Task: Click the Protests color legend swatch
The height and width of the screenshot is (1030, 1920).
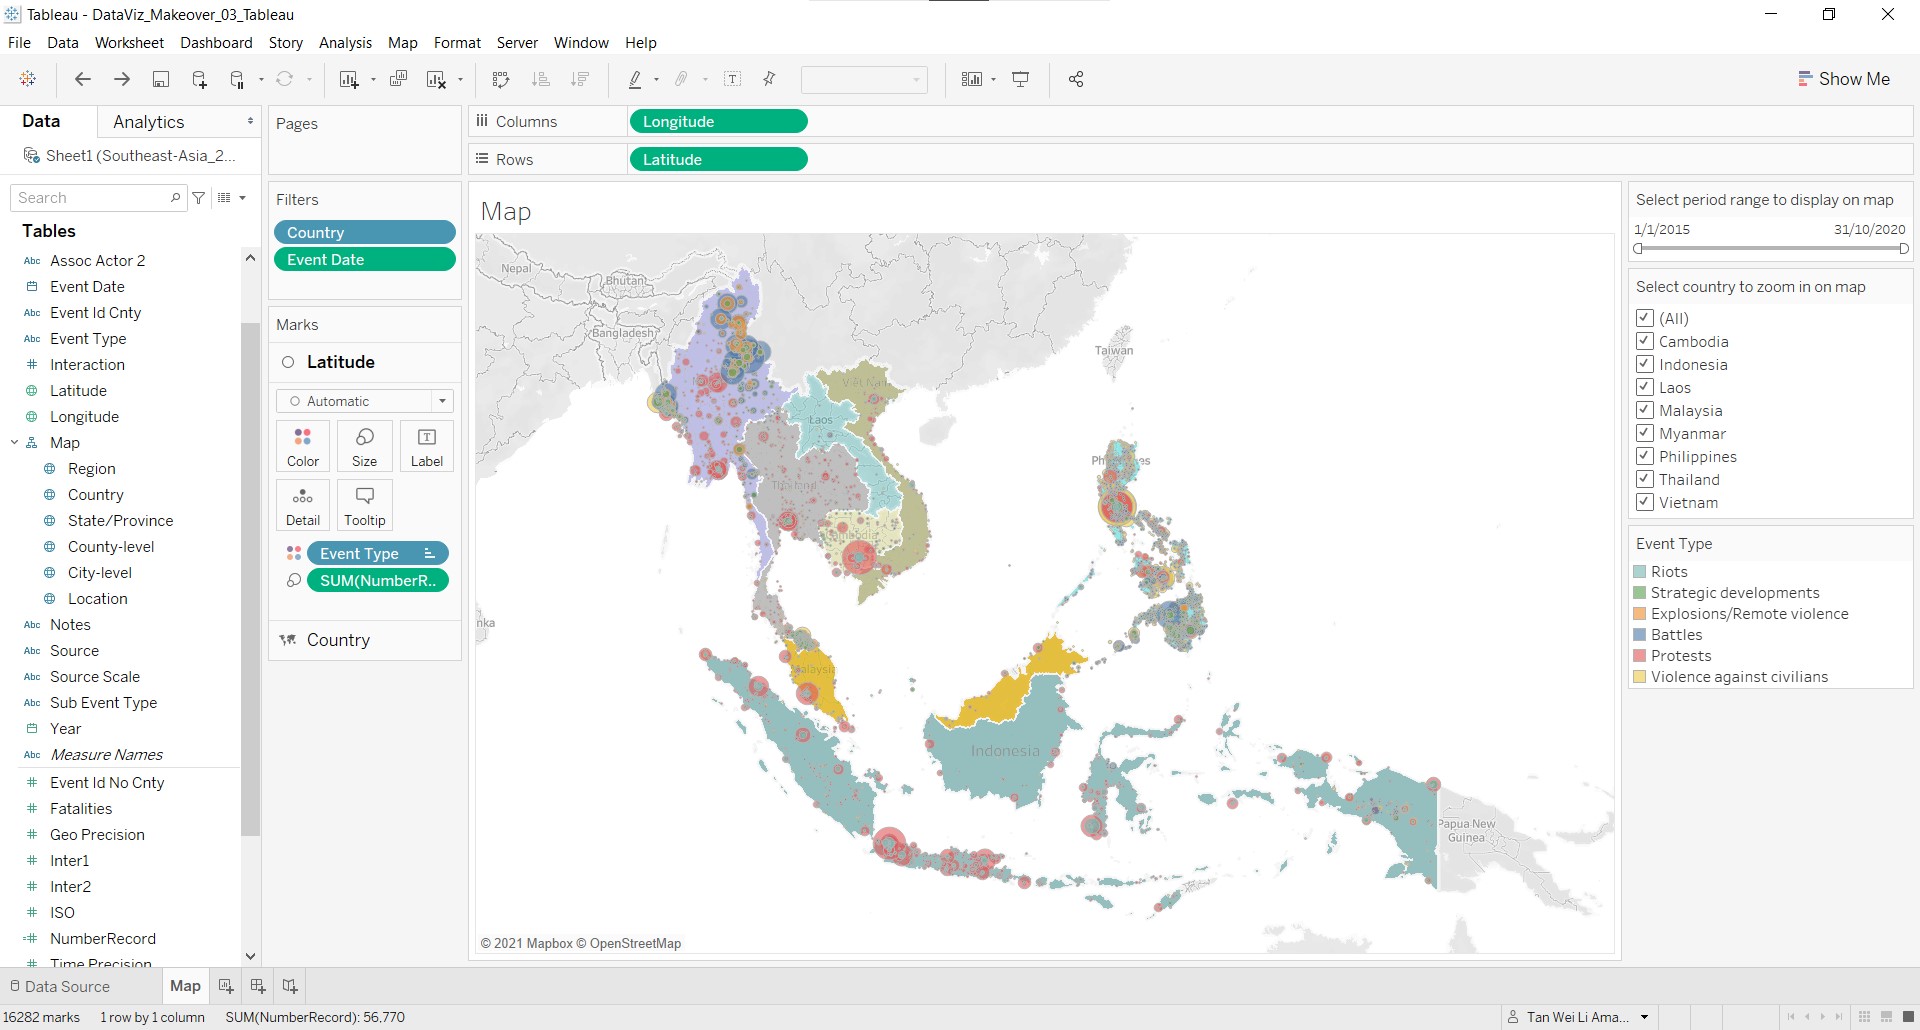Action: pos(1640,656)
